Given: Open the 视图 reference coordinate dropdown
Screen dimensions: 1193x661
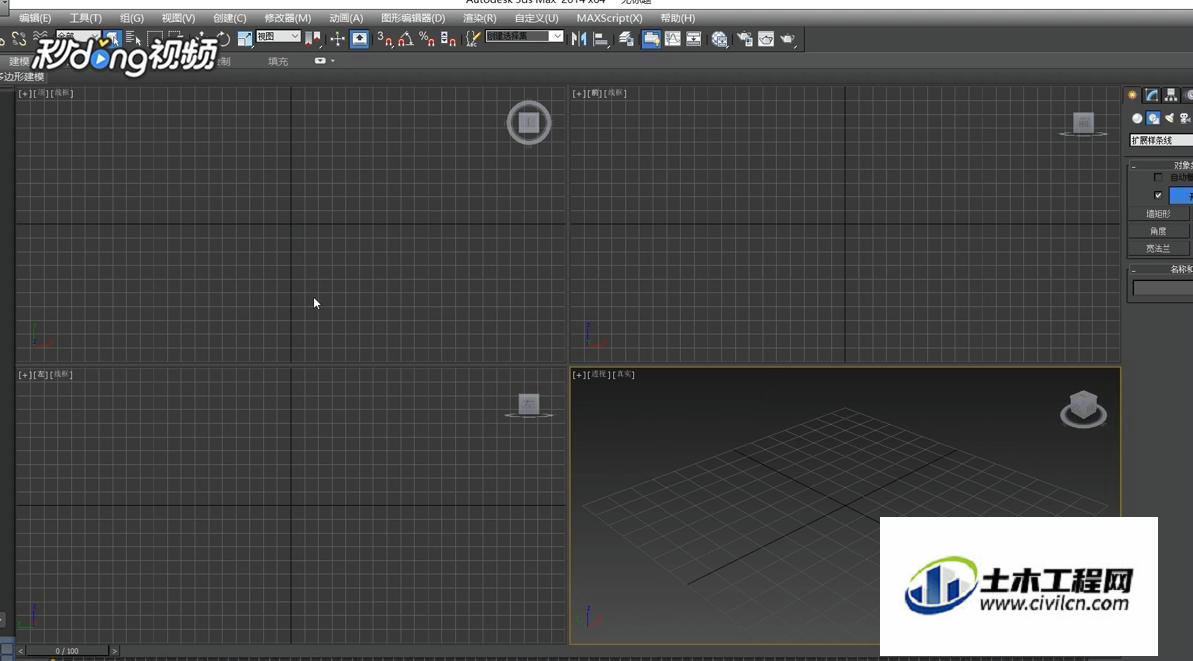Looking at the screenshot, I should pos(278,37).
